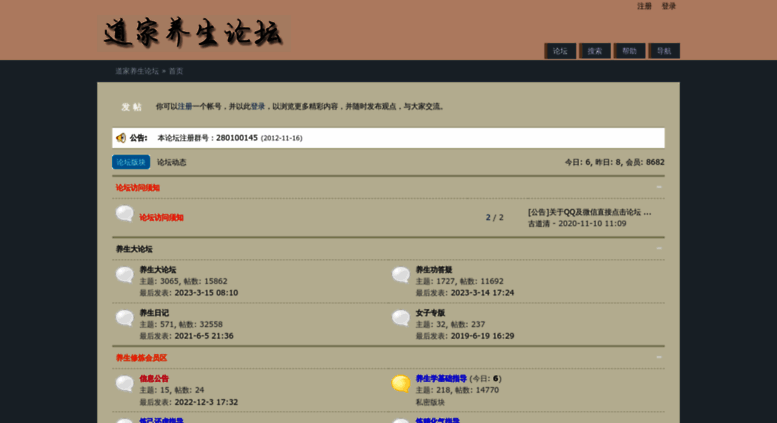Open latest post [公告]关于QQ及微信直接点击论坛
Image resolution: width=777 pixels, height=423 pixels.
590,212
